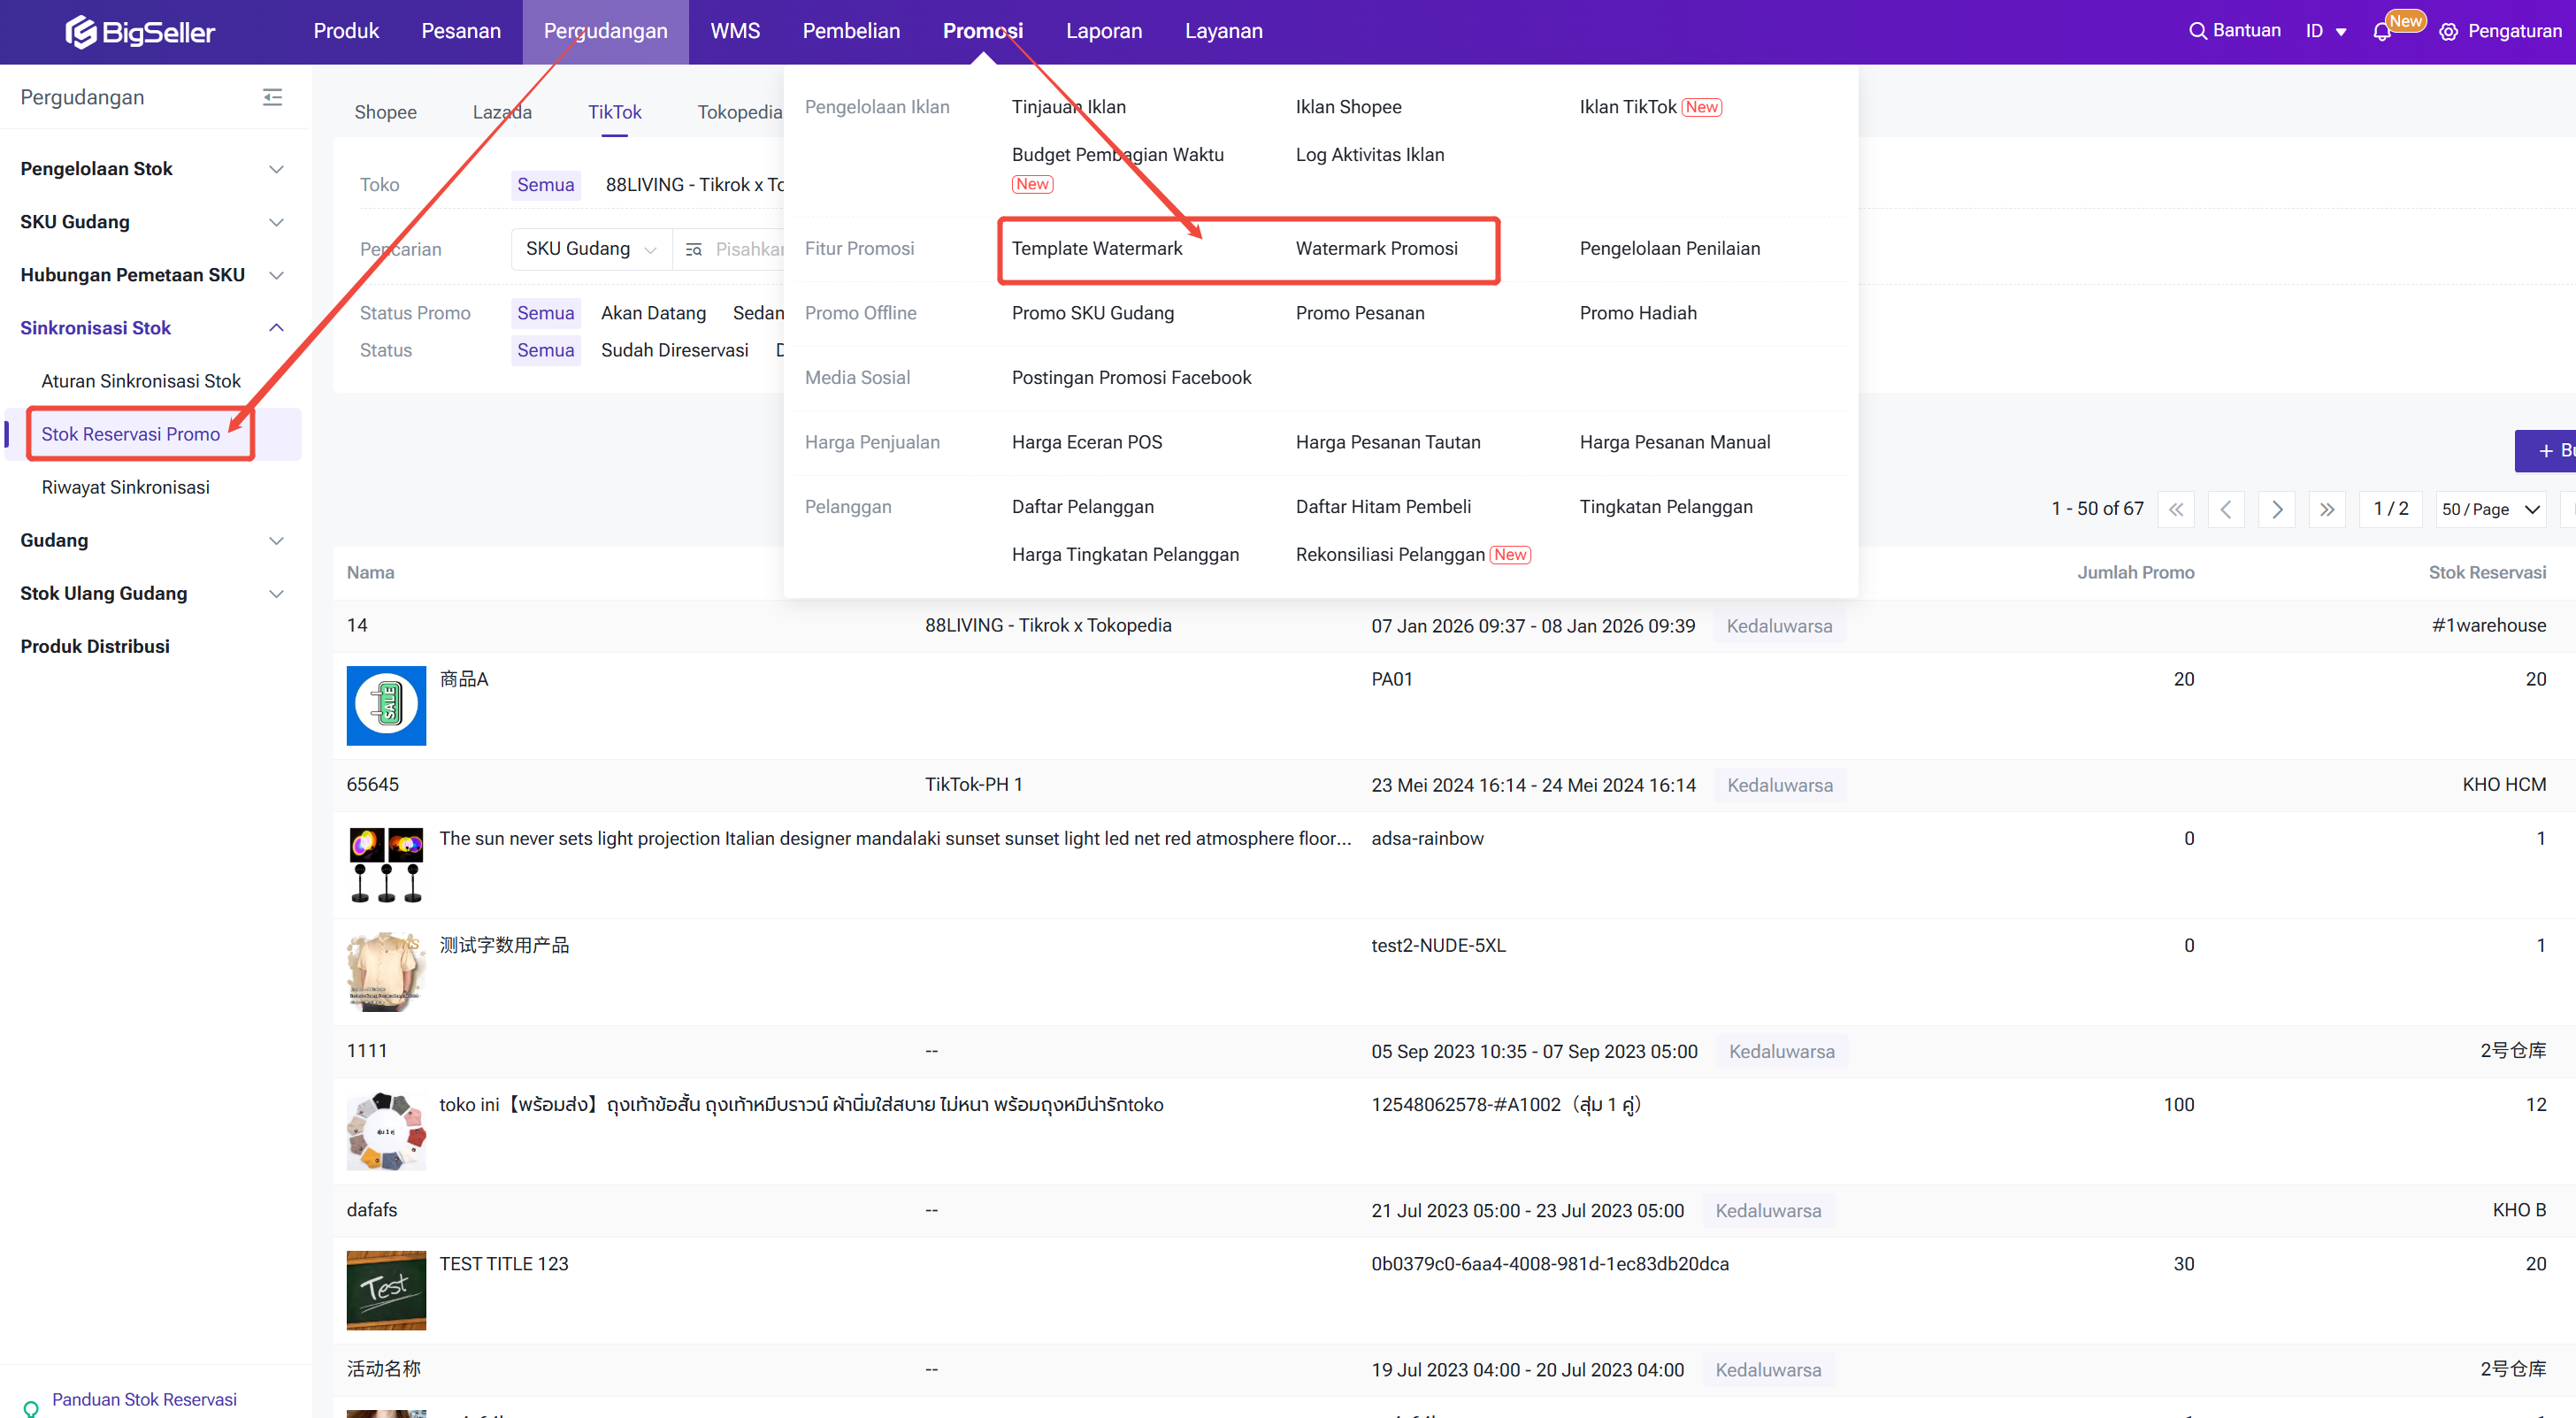This screenshot has height=1418, width=2576.
Task: Open notifications bell icon
Action: pos(2381,32)
